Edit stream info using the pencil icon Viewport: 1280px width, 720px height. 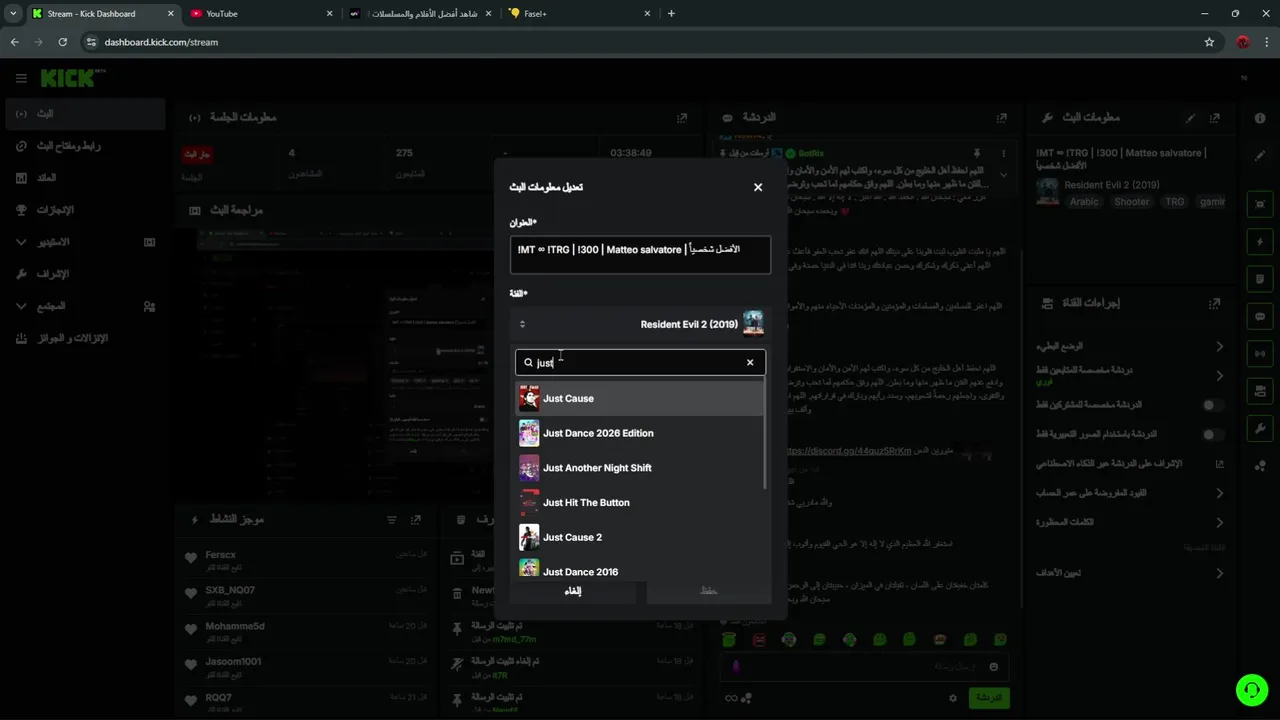[1190, 118]
